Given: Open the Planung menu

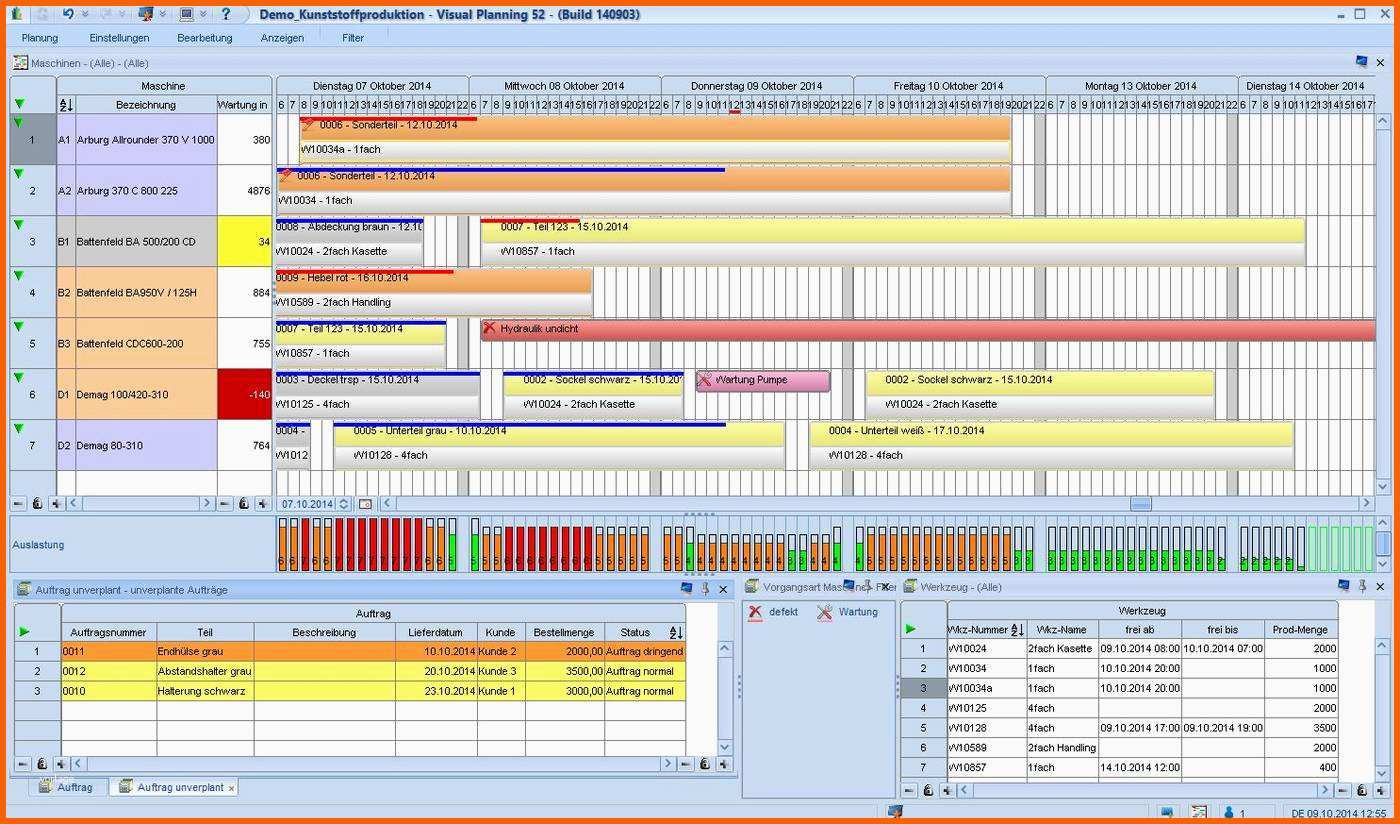Looking at the screenshot, I should coord(40,38).
